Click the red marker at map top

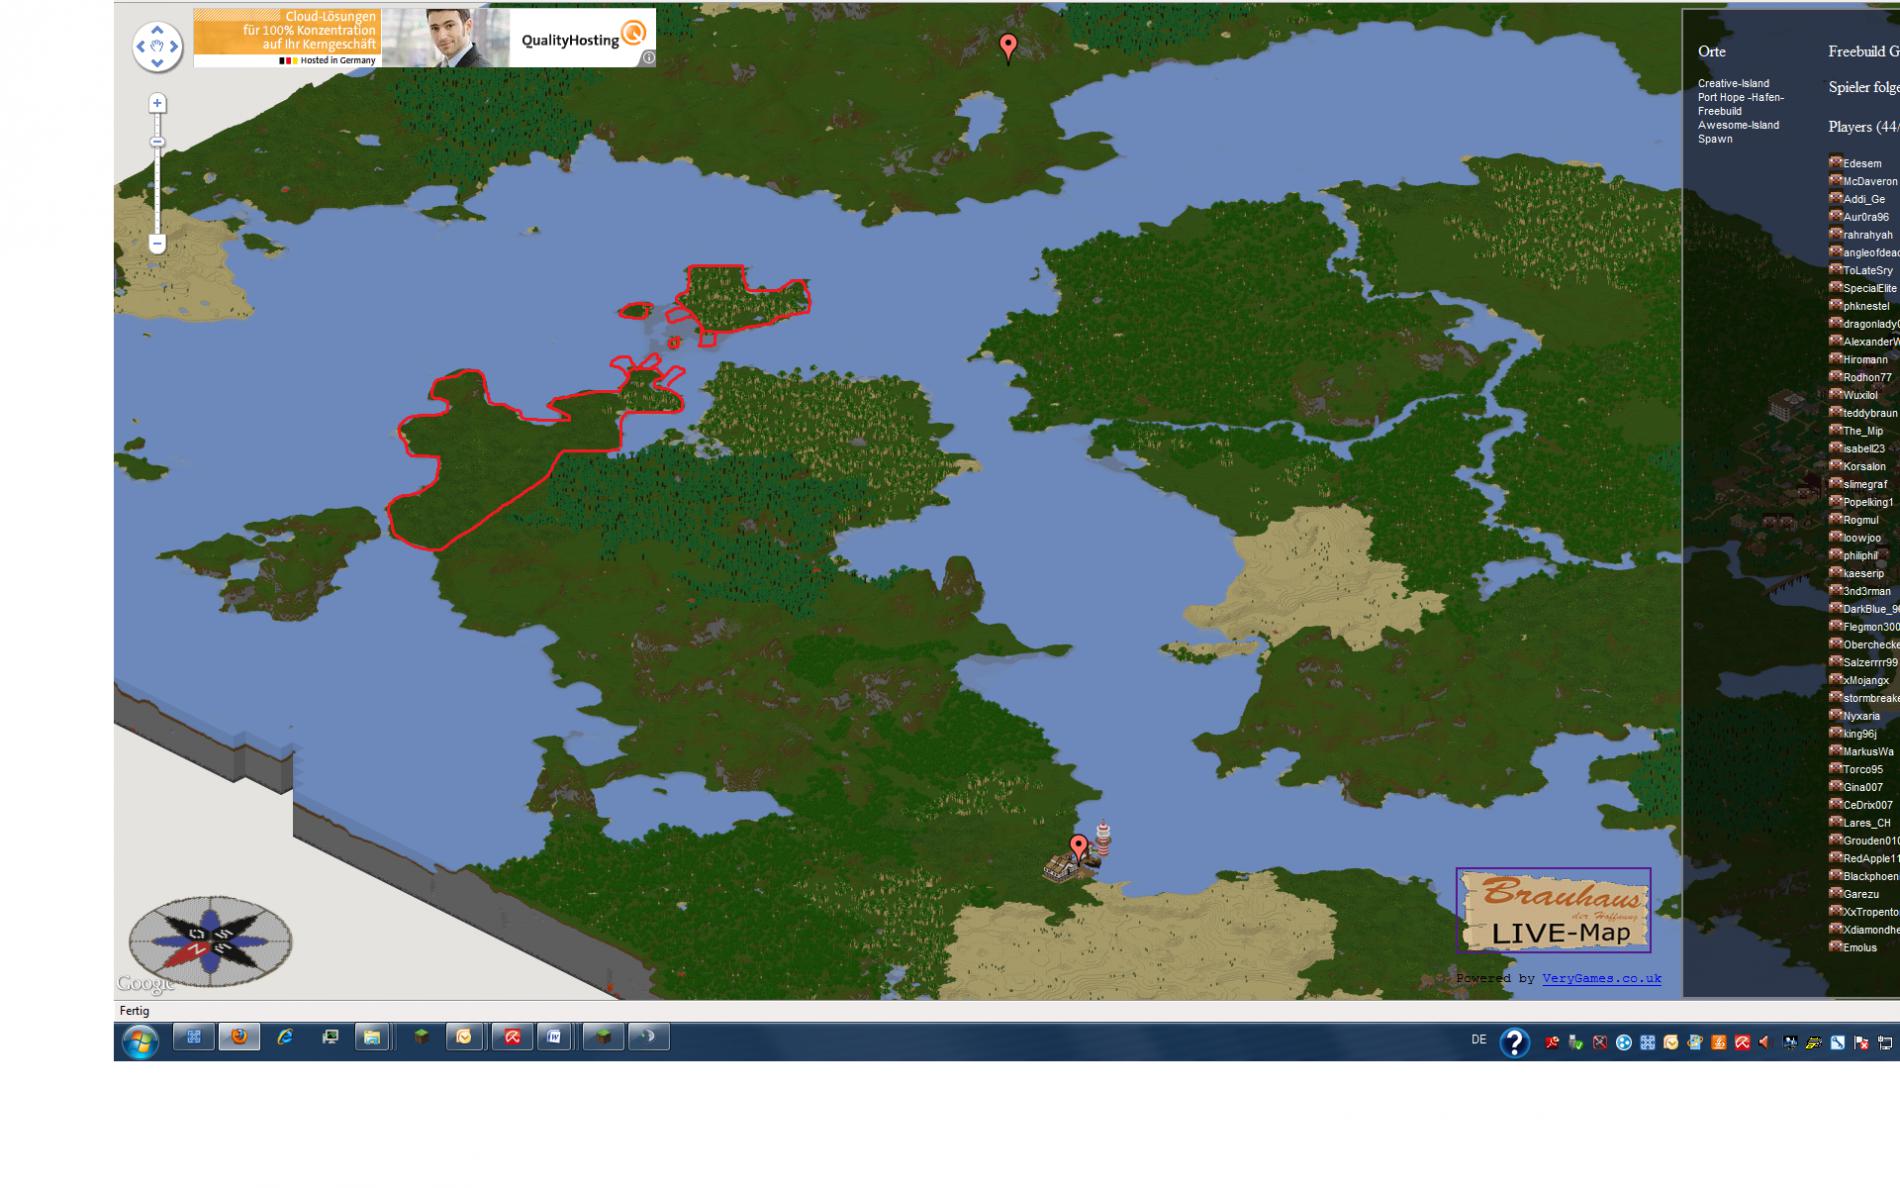tap(1008, 45)
